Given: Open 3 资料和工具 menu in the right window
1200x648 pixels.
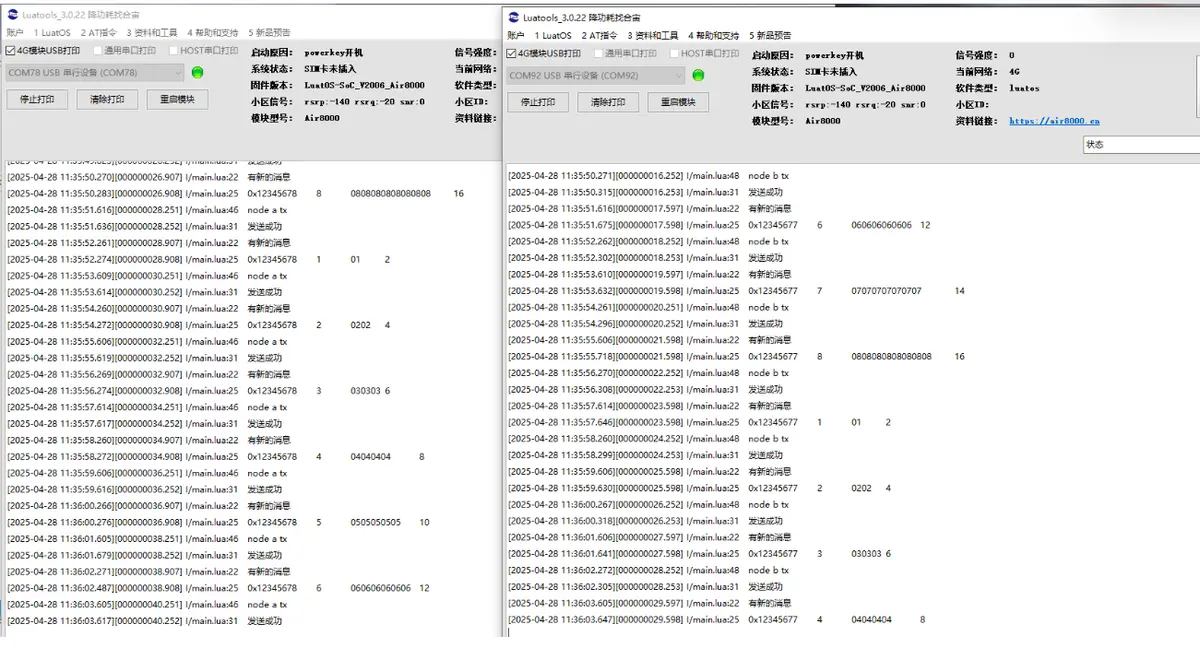Looking at the screenshot, I should 653,36.
